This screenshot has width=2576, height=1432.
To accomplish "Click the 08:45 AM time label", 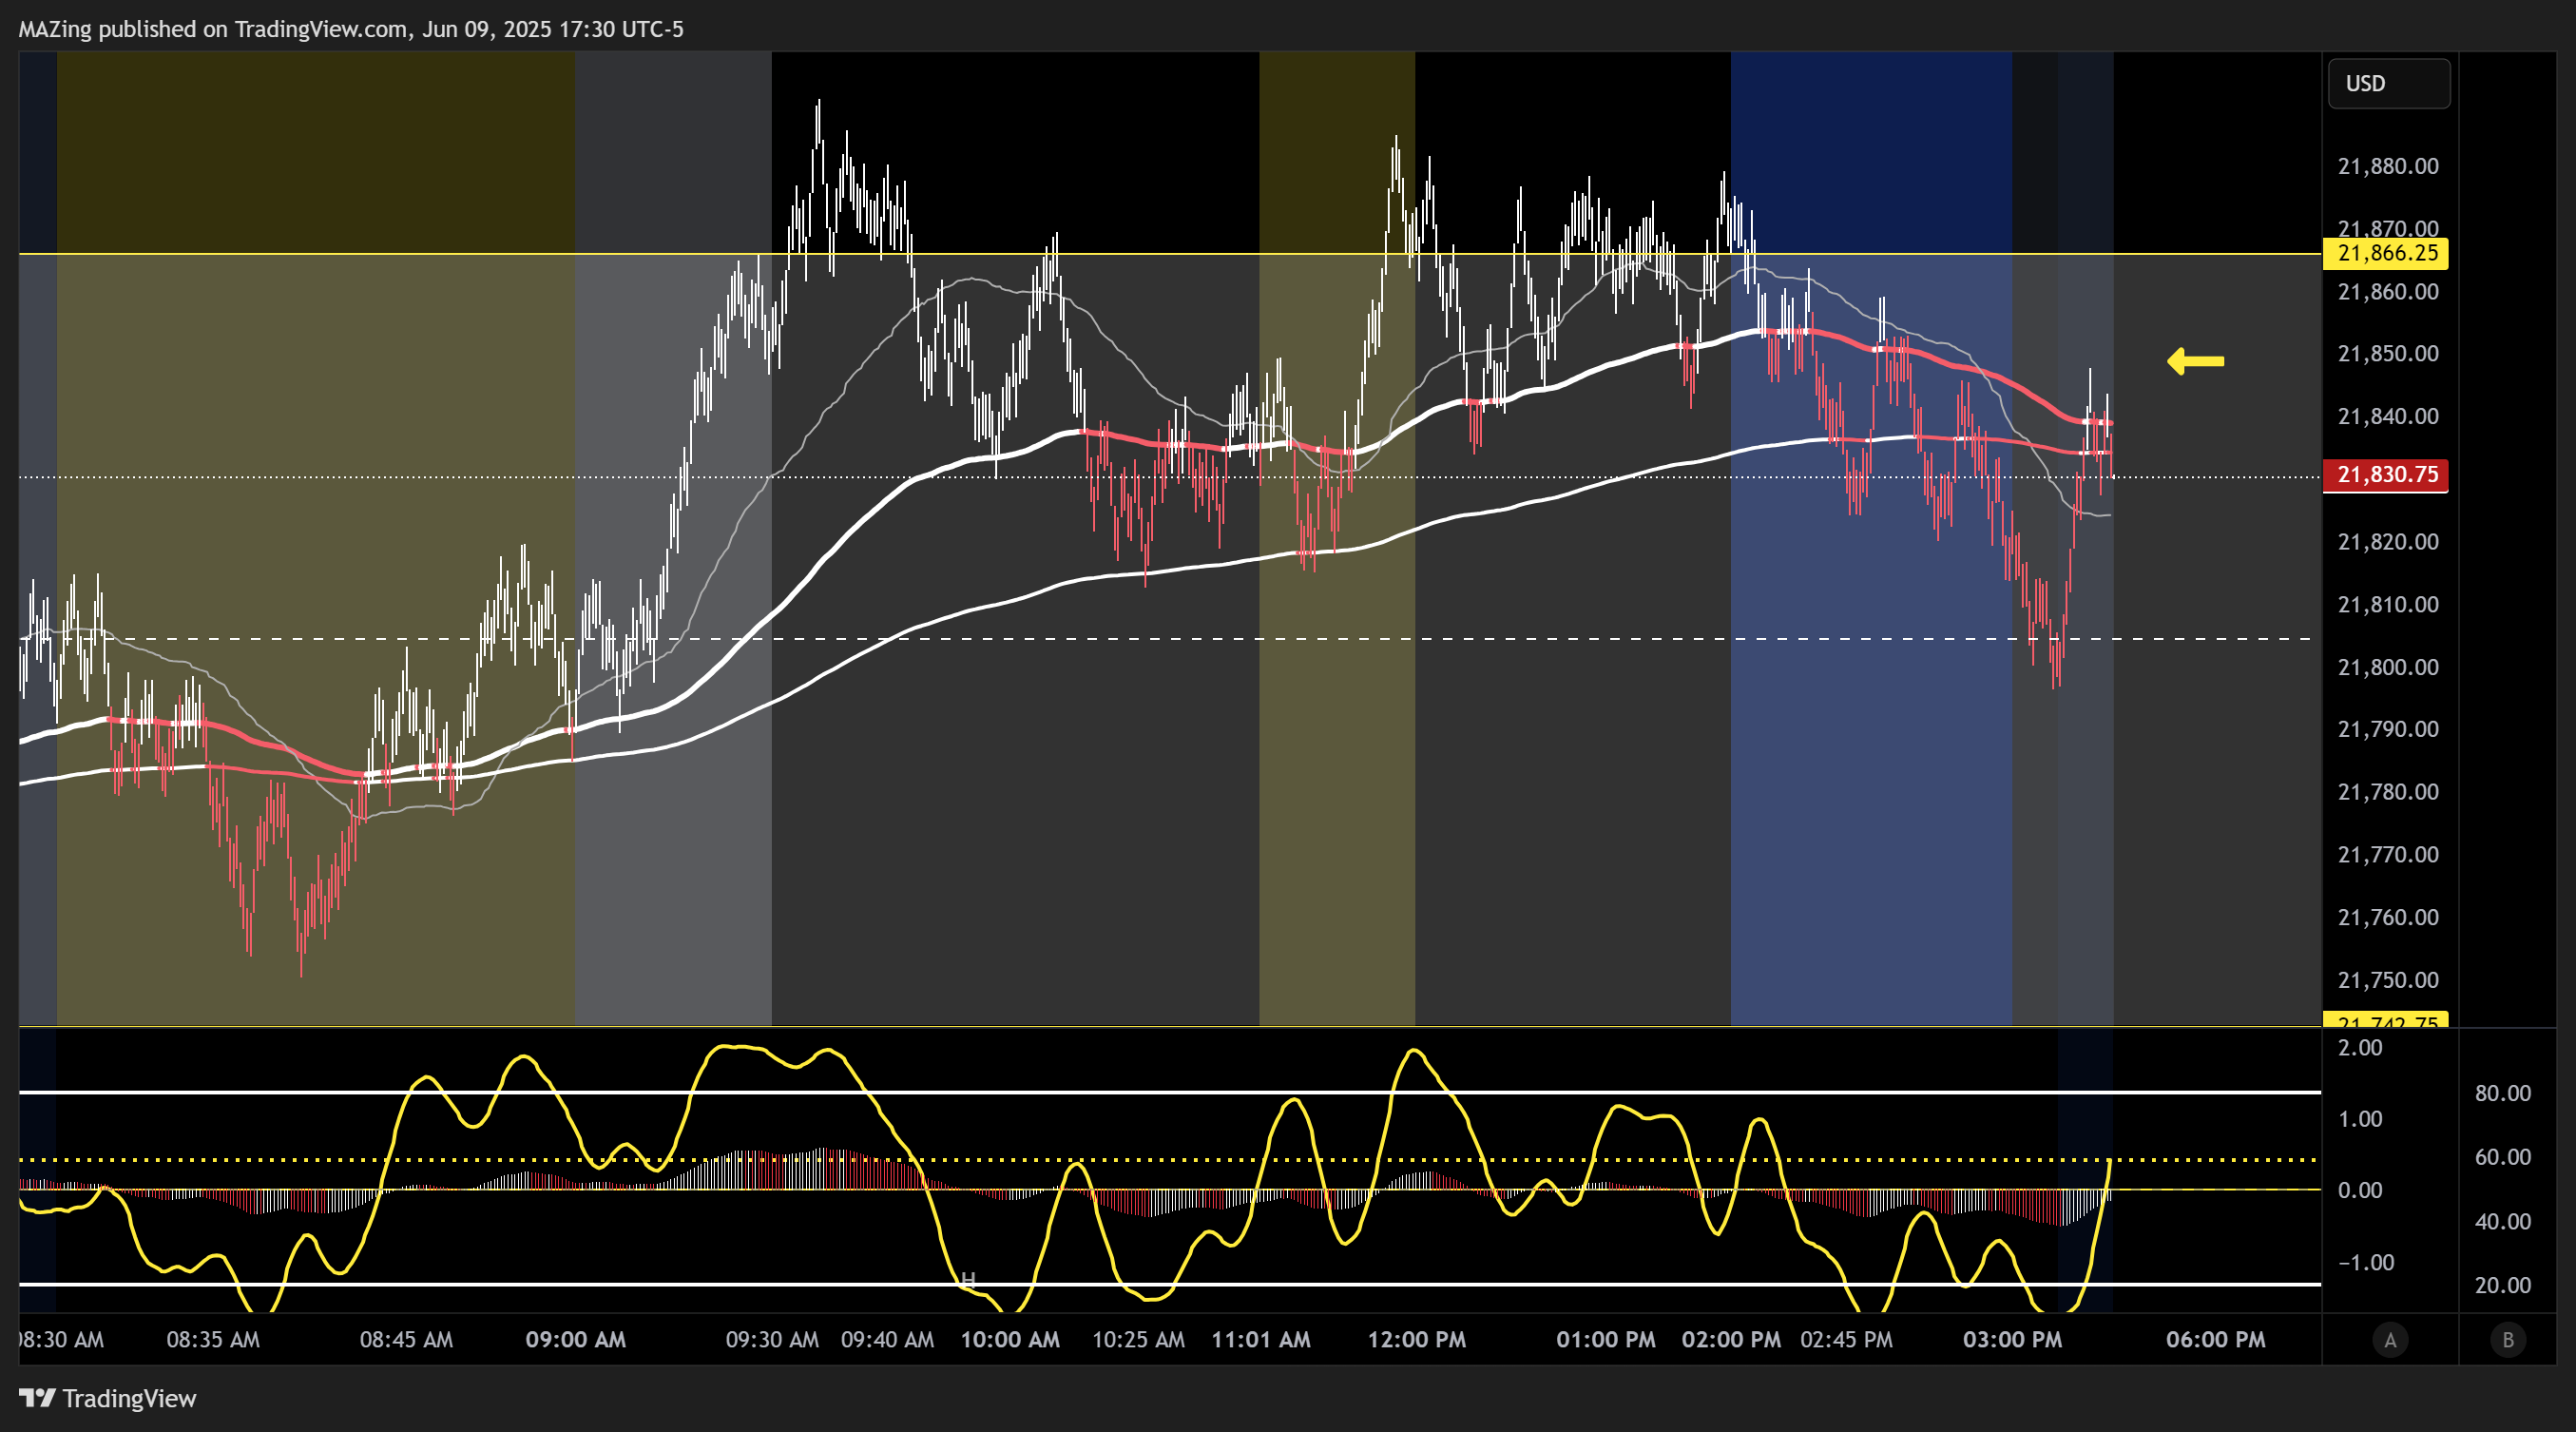I will (406, 1340).
